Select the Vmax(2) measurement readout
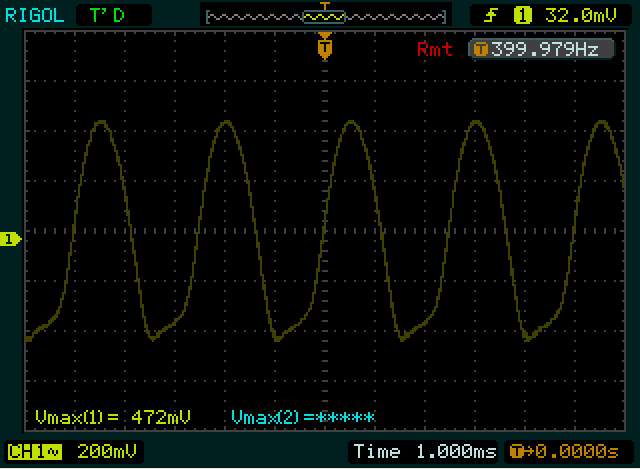This screenshot has width=640, height=469. click(x=303, y=417)
